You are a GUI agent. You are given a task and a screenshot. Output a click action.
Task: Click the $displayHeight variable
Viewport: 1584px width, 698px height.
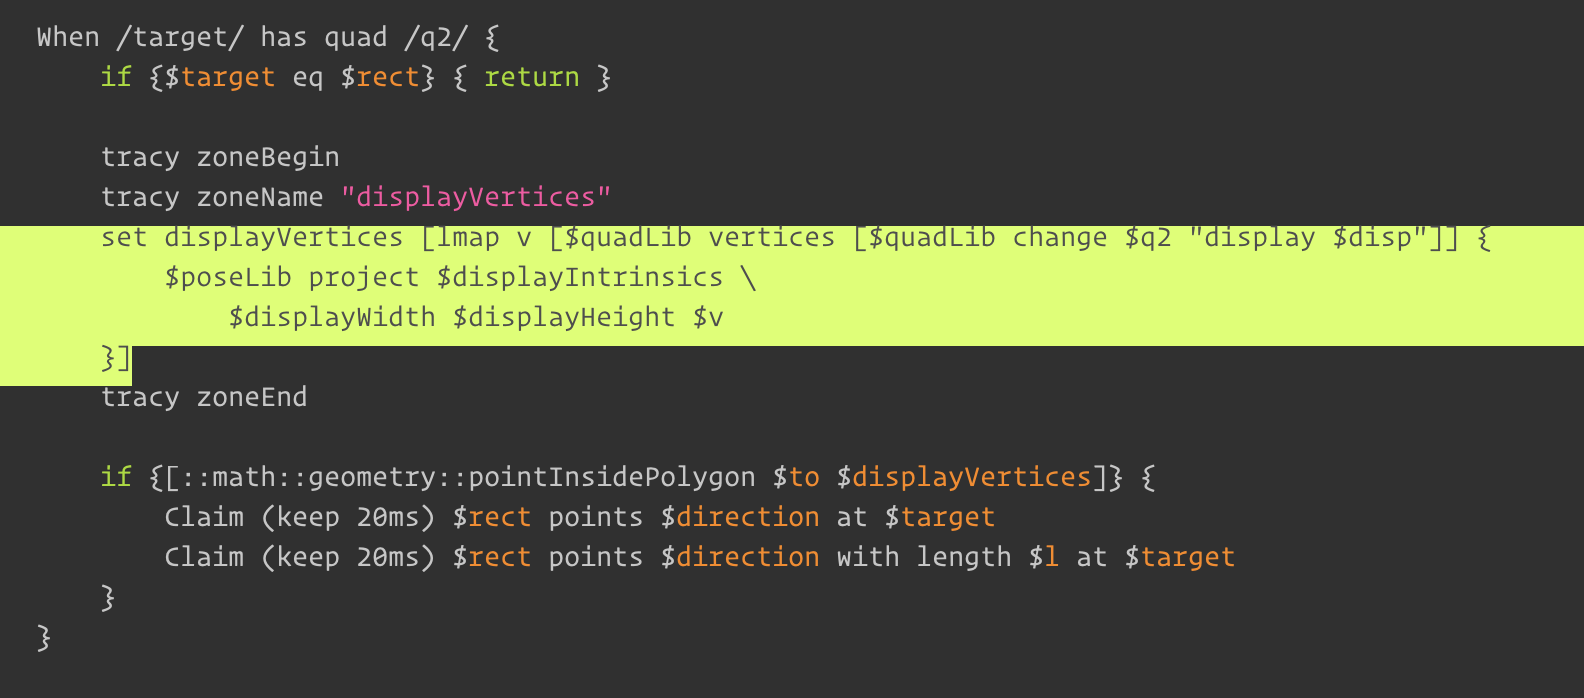tap(564, 317)
